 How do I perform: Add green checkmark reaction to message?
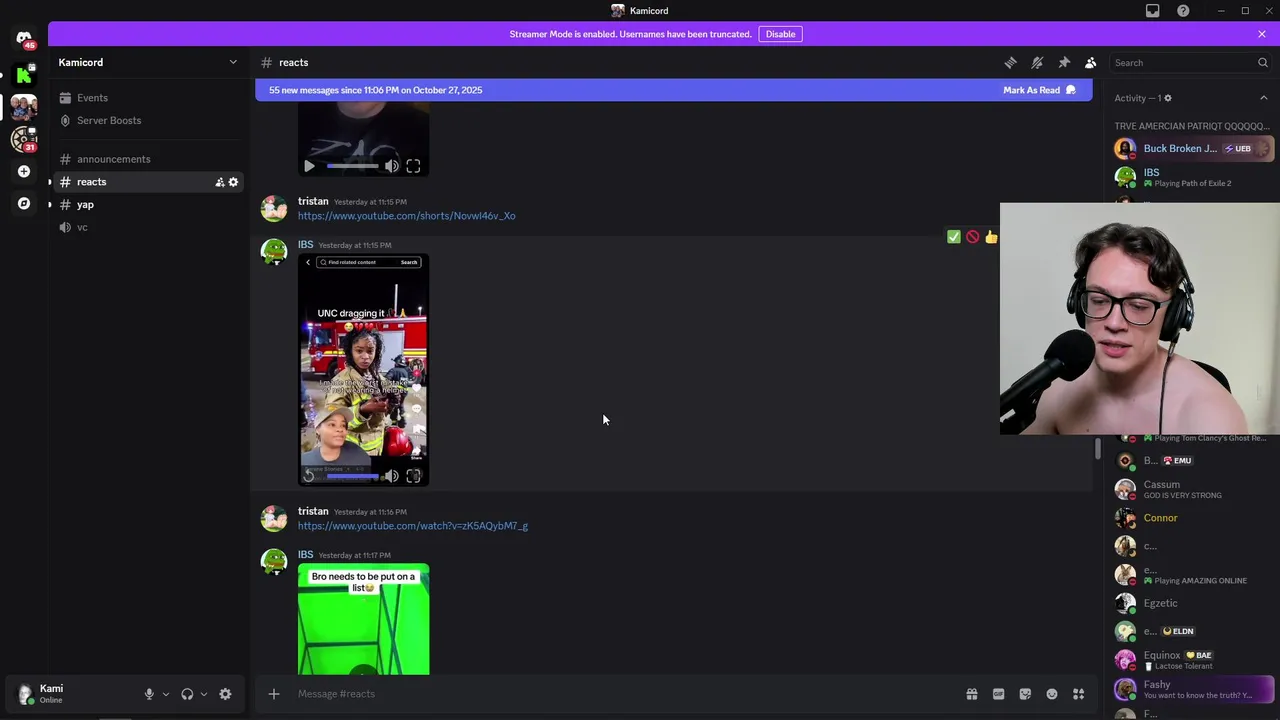953,237
